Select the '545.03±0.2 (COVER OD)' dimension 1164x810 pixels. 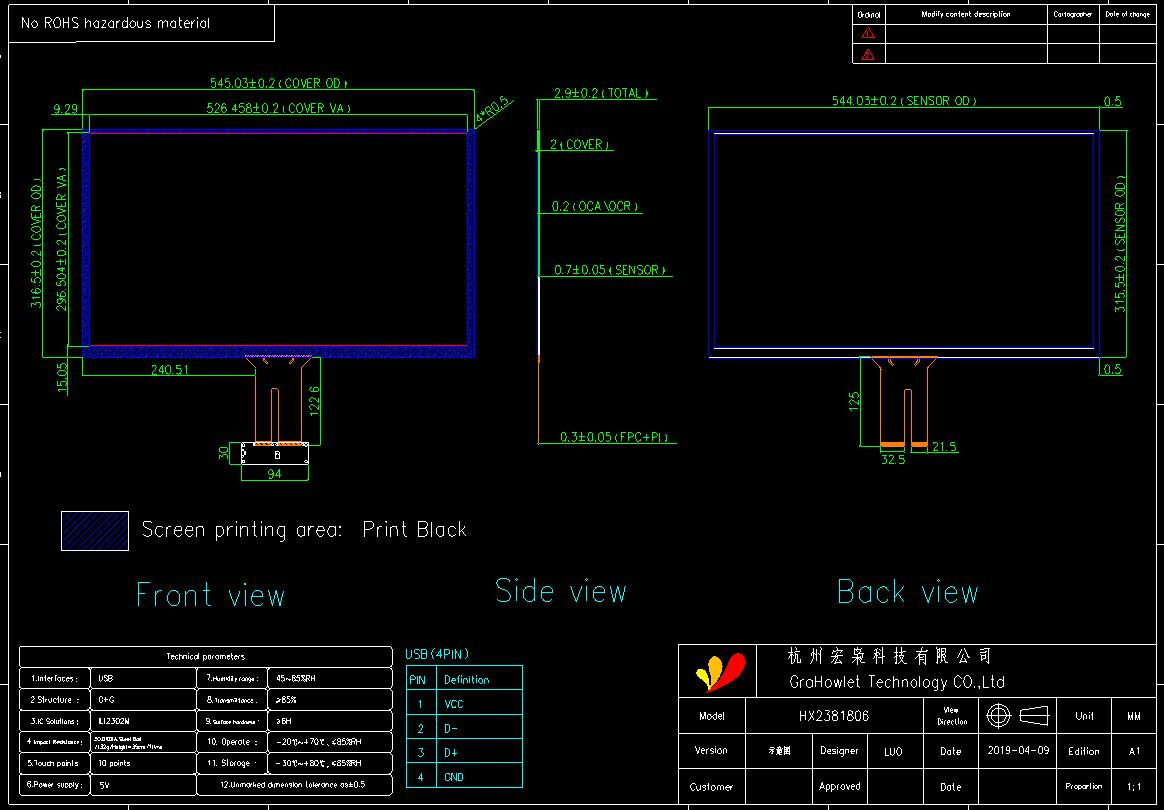pos(279,82)
